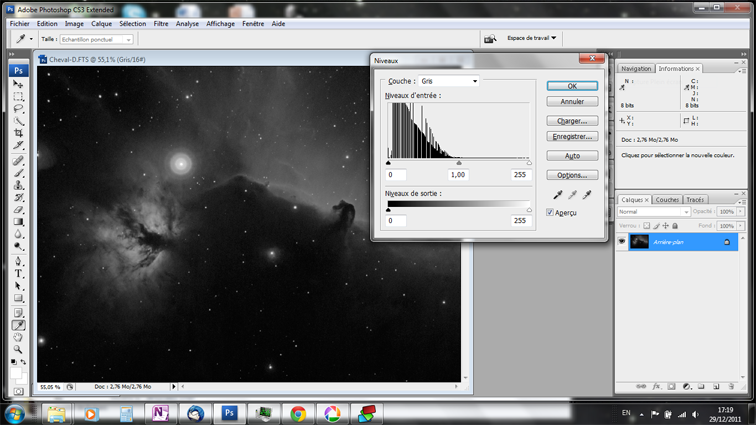Toggle Quick Mask mode at toolbox bottom
The height and width of the screenshot is (425, 756).
tap(18, 391)
